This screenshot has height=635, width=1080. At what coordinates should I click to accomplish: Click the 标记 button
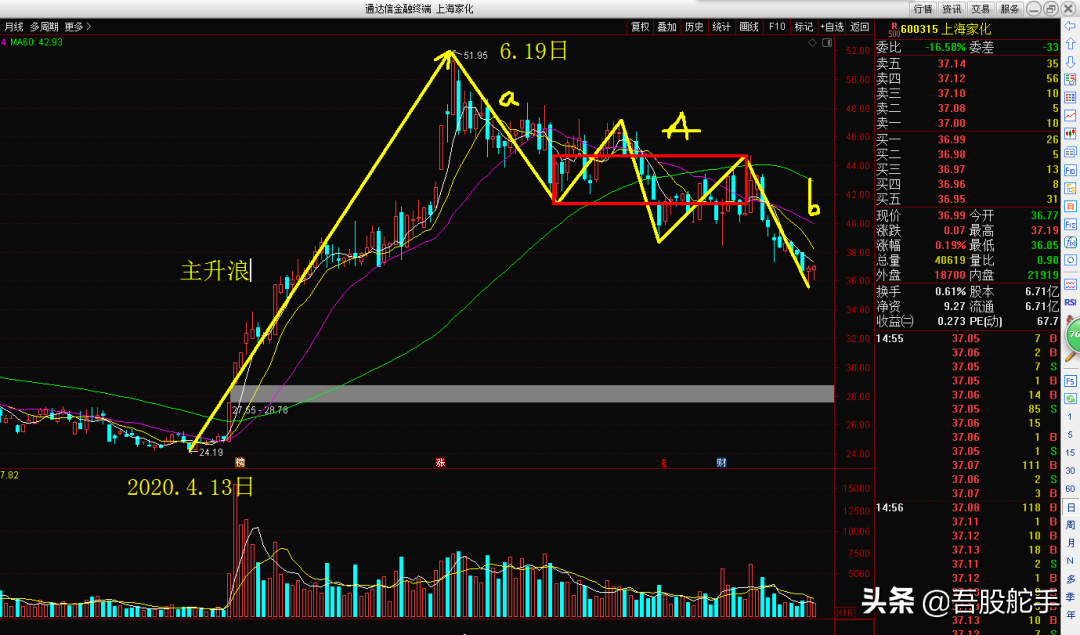804,27
